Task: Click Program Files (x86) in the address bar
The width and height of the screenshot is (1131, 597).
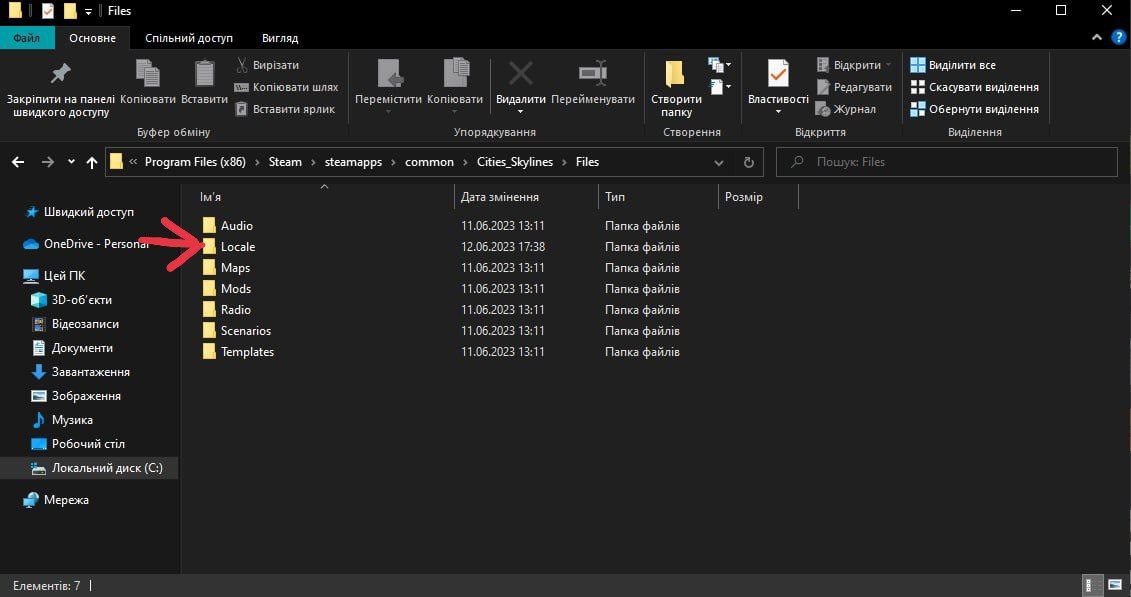Action: [195, 162]
